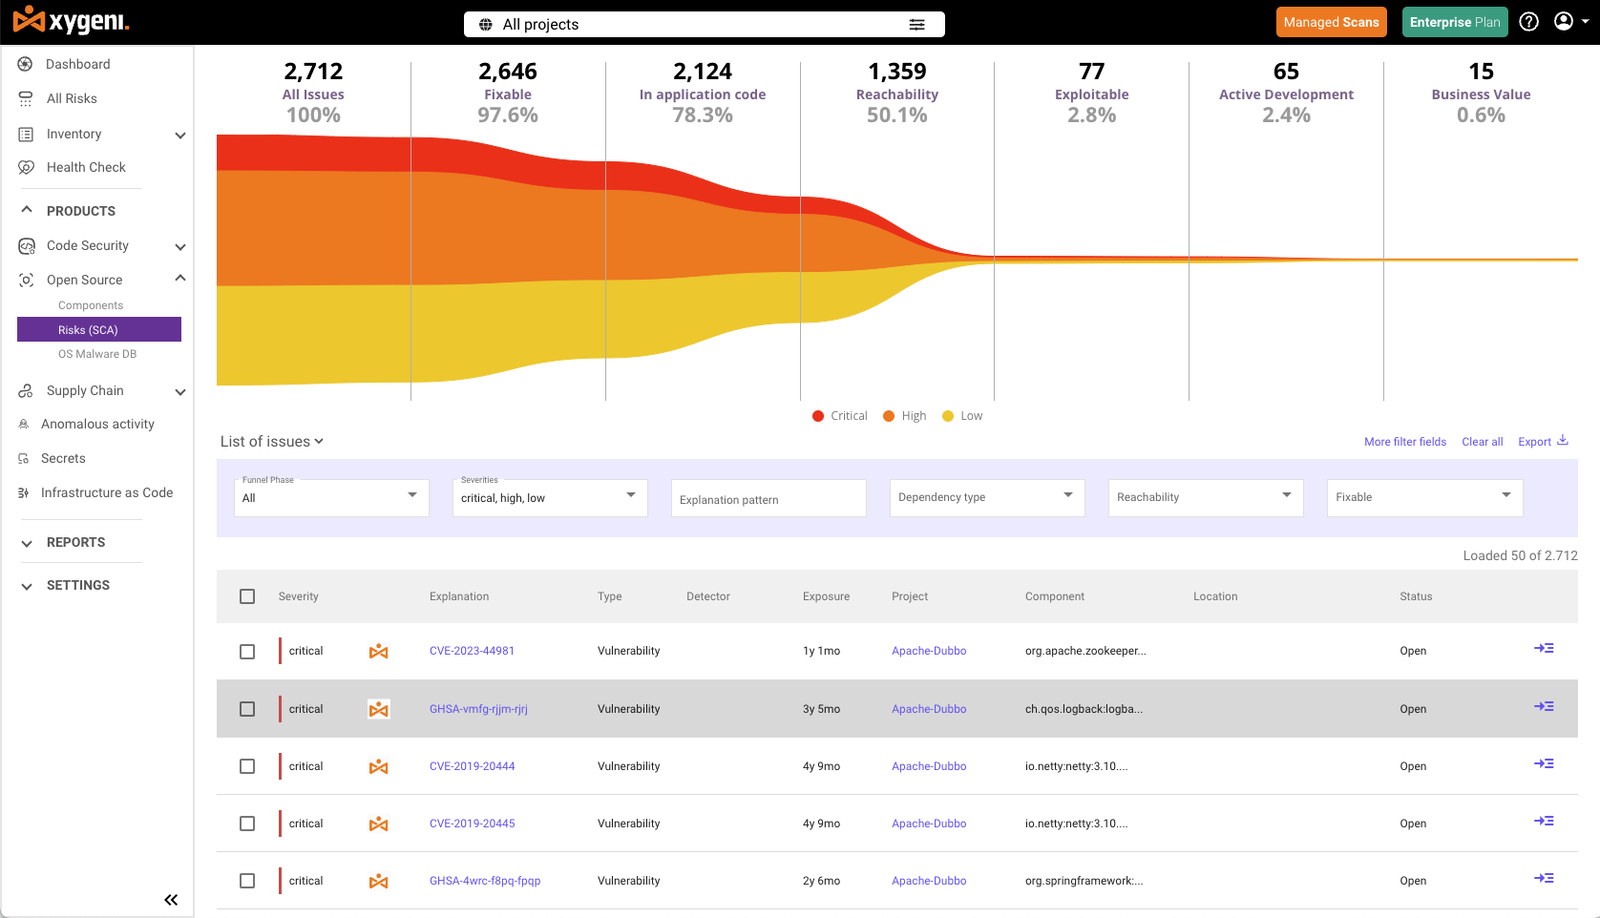Open the Fixable filter dropdown
The image size is (1600, 918).
click(1425, 497)
